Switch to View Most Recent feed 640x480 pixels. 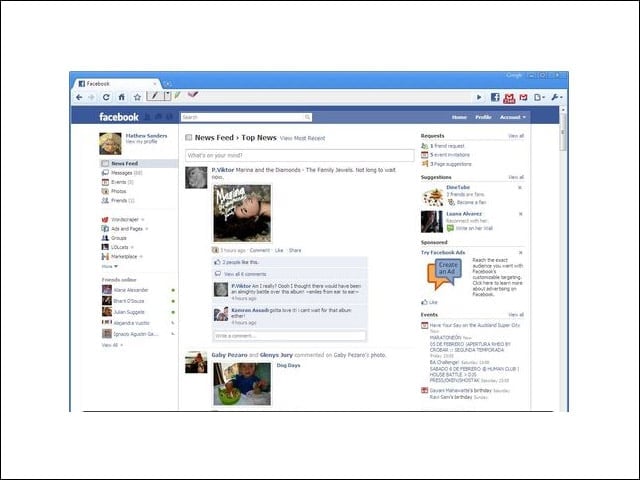(x=303, y=138)
